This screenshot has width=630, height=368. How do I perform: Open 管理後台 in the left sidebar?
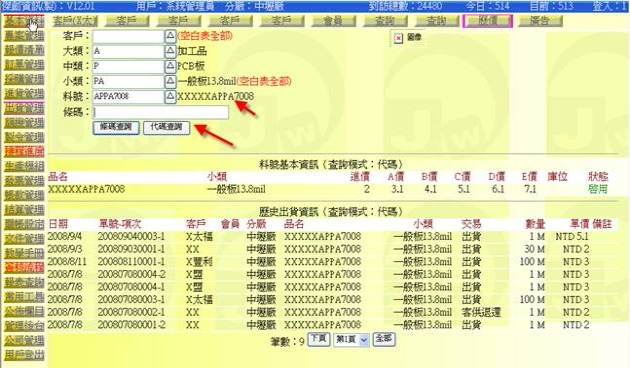pyautogui.click(x=24, y=326)
